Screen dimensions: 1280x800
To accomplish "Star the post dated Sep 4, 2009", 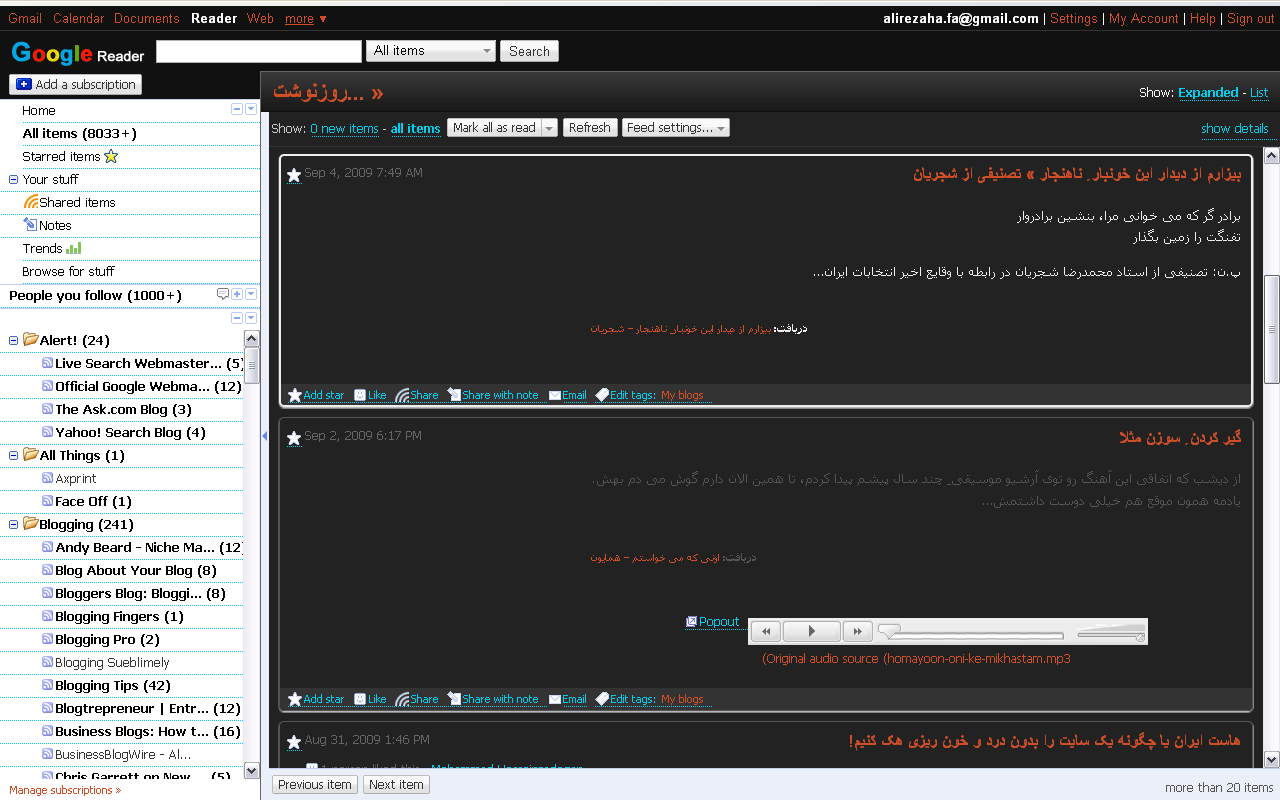I will point(294,175).
